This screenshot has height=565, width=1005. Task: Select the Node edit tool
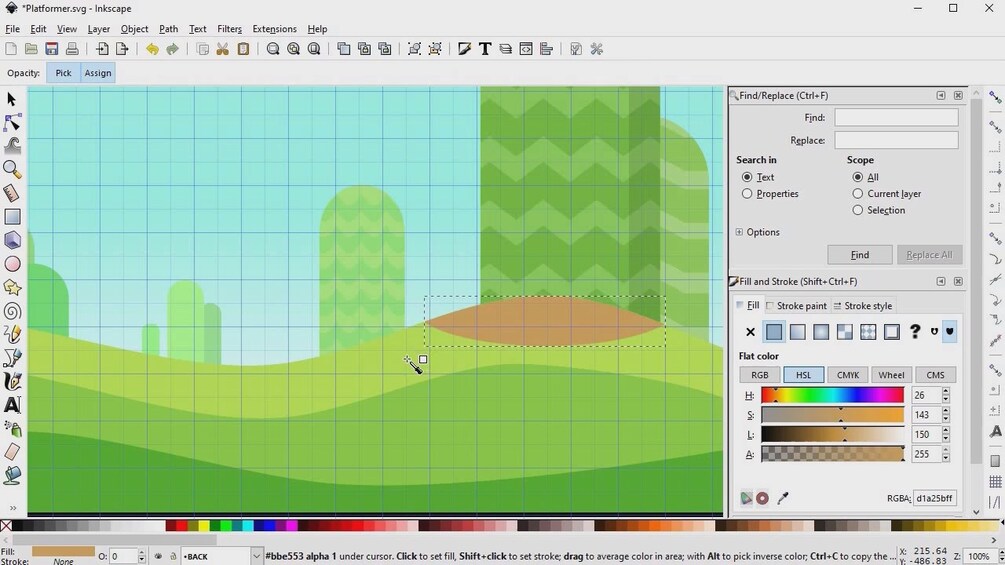(x=12, y=122)
